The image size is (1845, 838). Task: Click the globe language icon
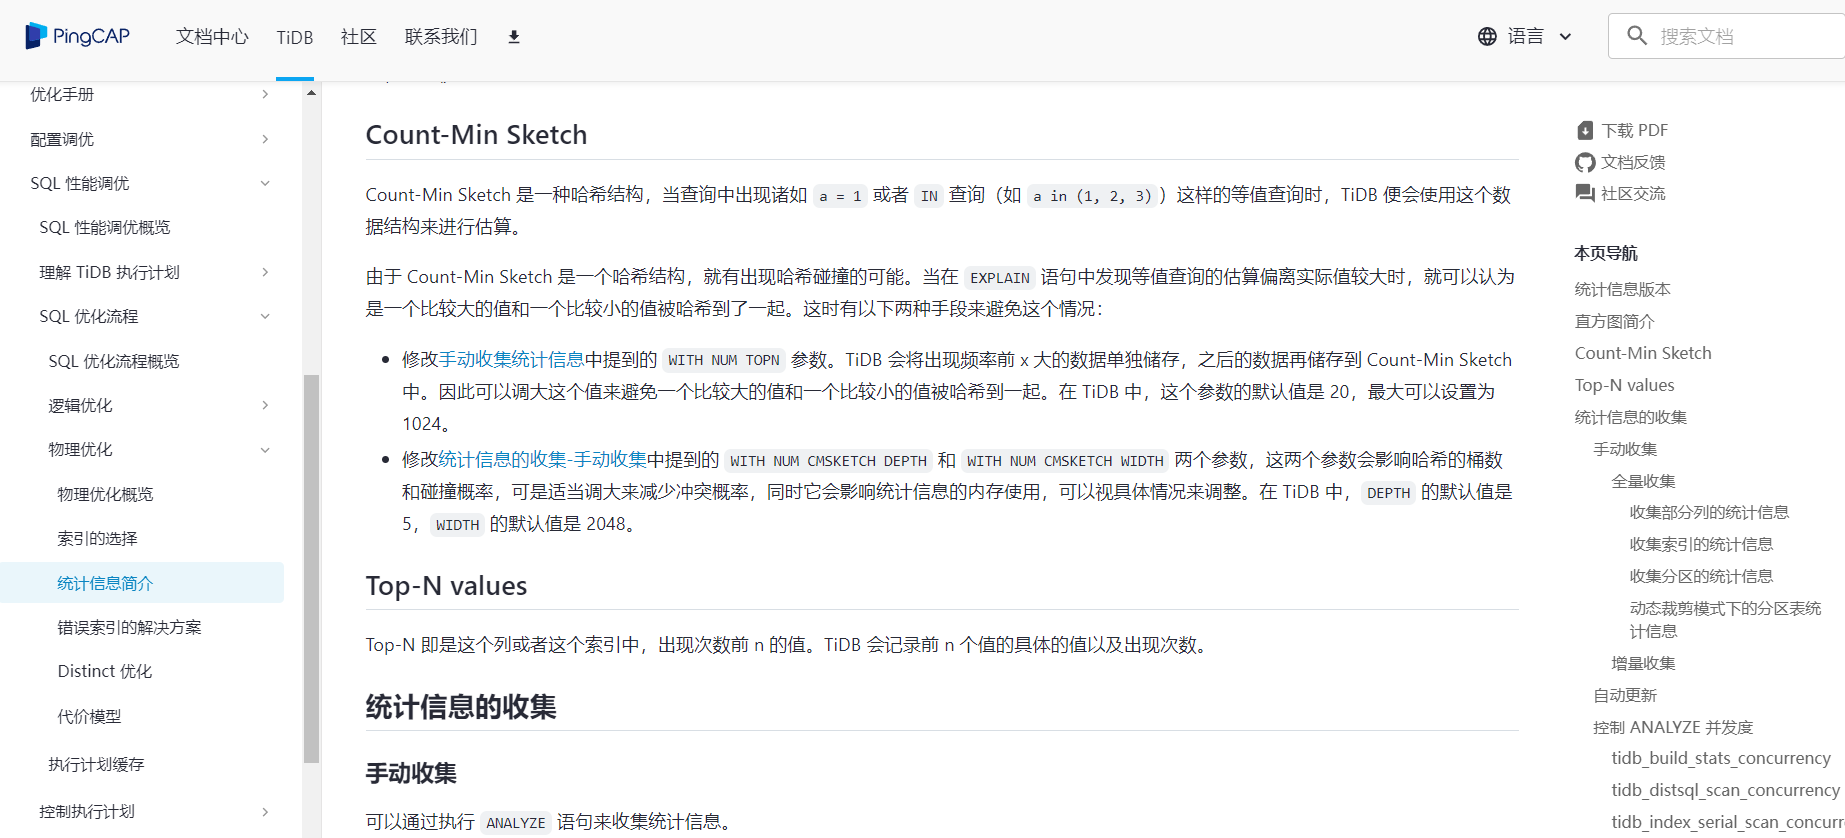1487,37
